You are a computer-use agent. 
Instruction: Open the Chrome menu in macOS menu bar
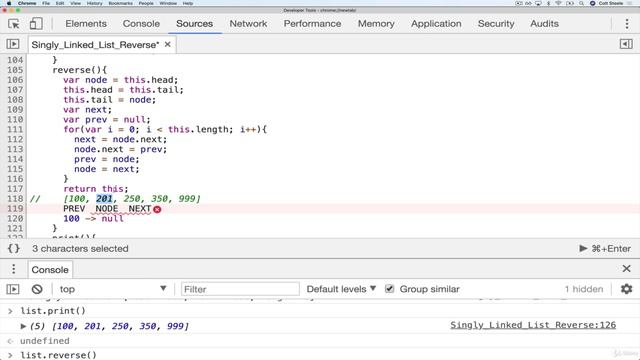tap(27, 3)
